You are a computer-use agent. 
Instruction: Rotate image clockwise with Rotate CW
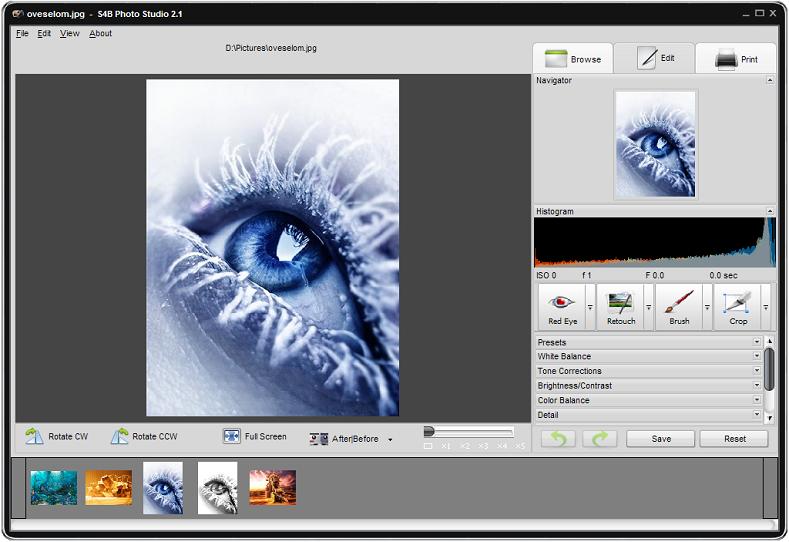57,437
